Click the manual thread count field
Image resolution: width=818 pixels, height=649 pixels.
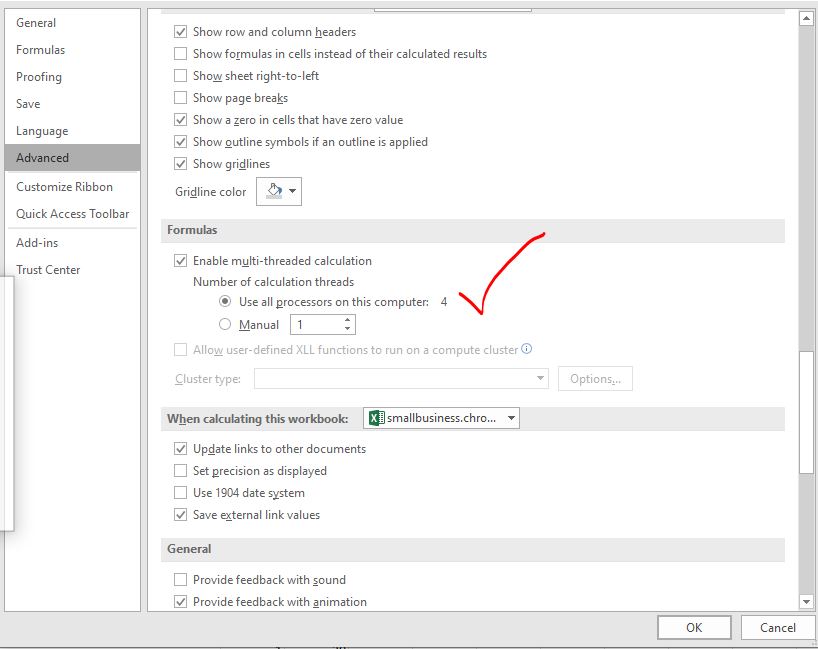316,324
